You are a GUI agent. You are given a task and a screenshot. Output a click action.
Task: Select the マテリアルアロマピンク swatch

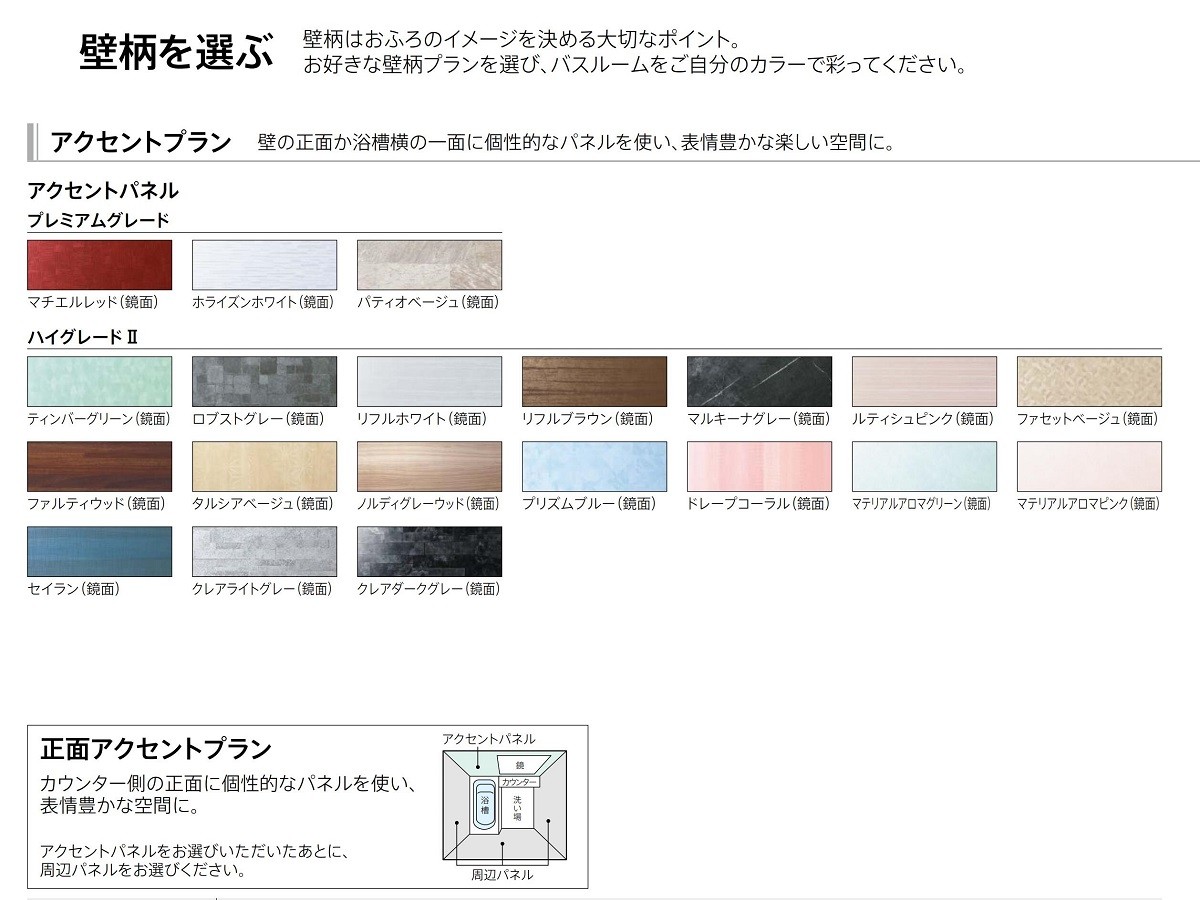1089,466
